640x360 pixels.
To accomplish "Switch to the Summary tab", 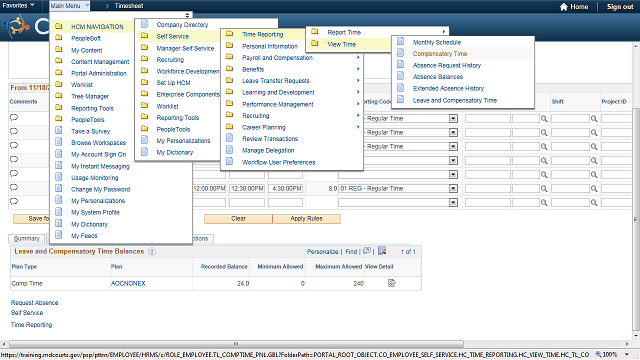I will pyautogui.click(x=27, y=238).
